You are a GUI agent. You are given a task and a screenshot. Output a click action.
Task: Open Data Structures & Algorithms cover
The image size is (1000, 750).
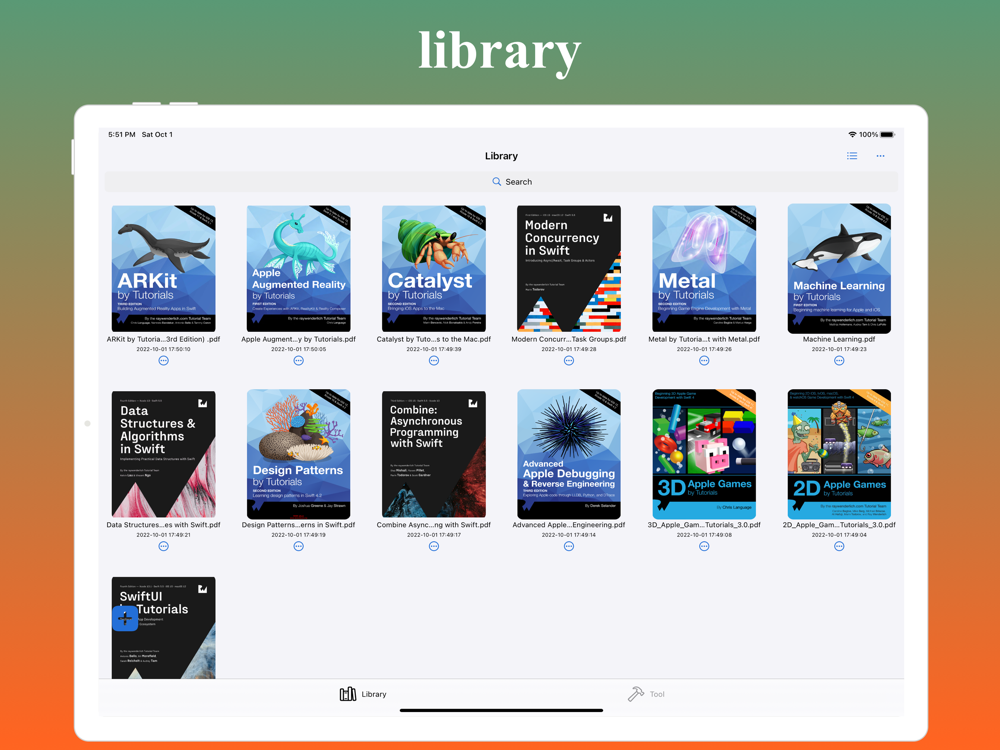163,454
